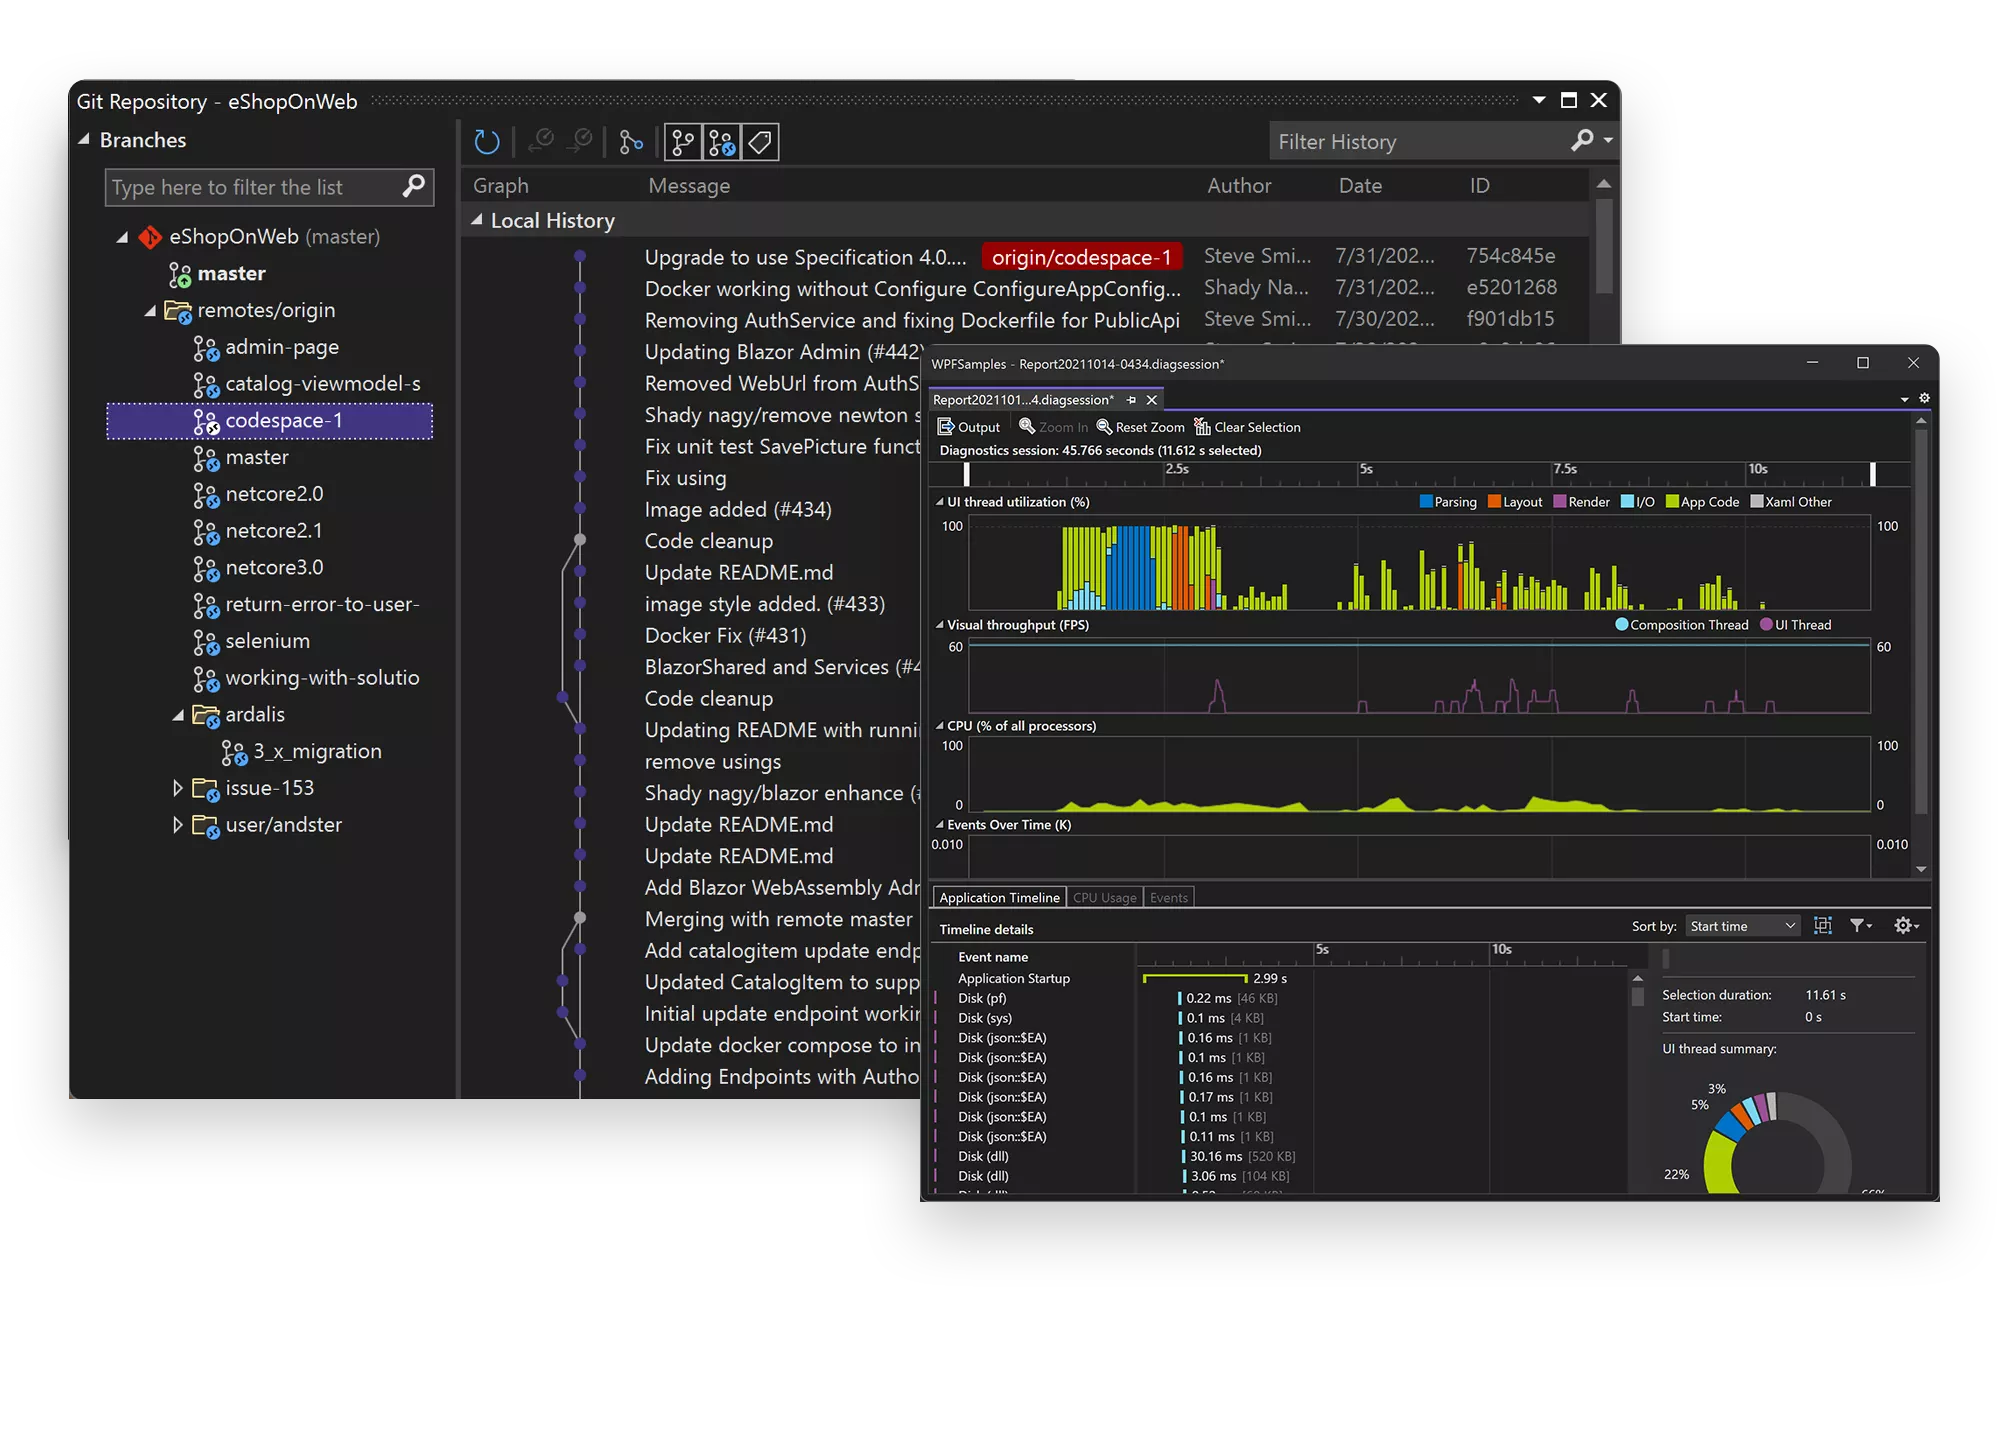Select the Application Timeline tab
Image resolution: width=2003 pixels, height=1429 pixels.
[998, 897]
